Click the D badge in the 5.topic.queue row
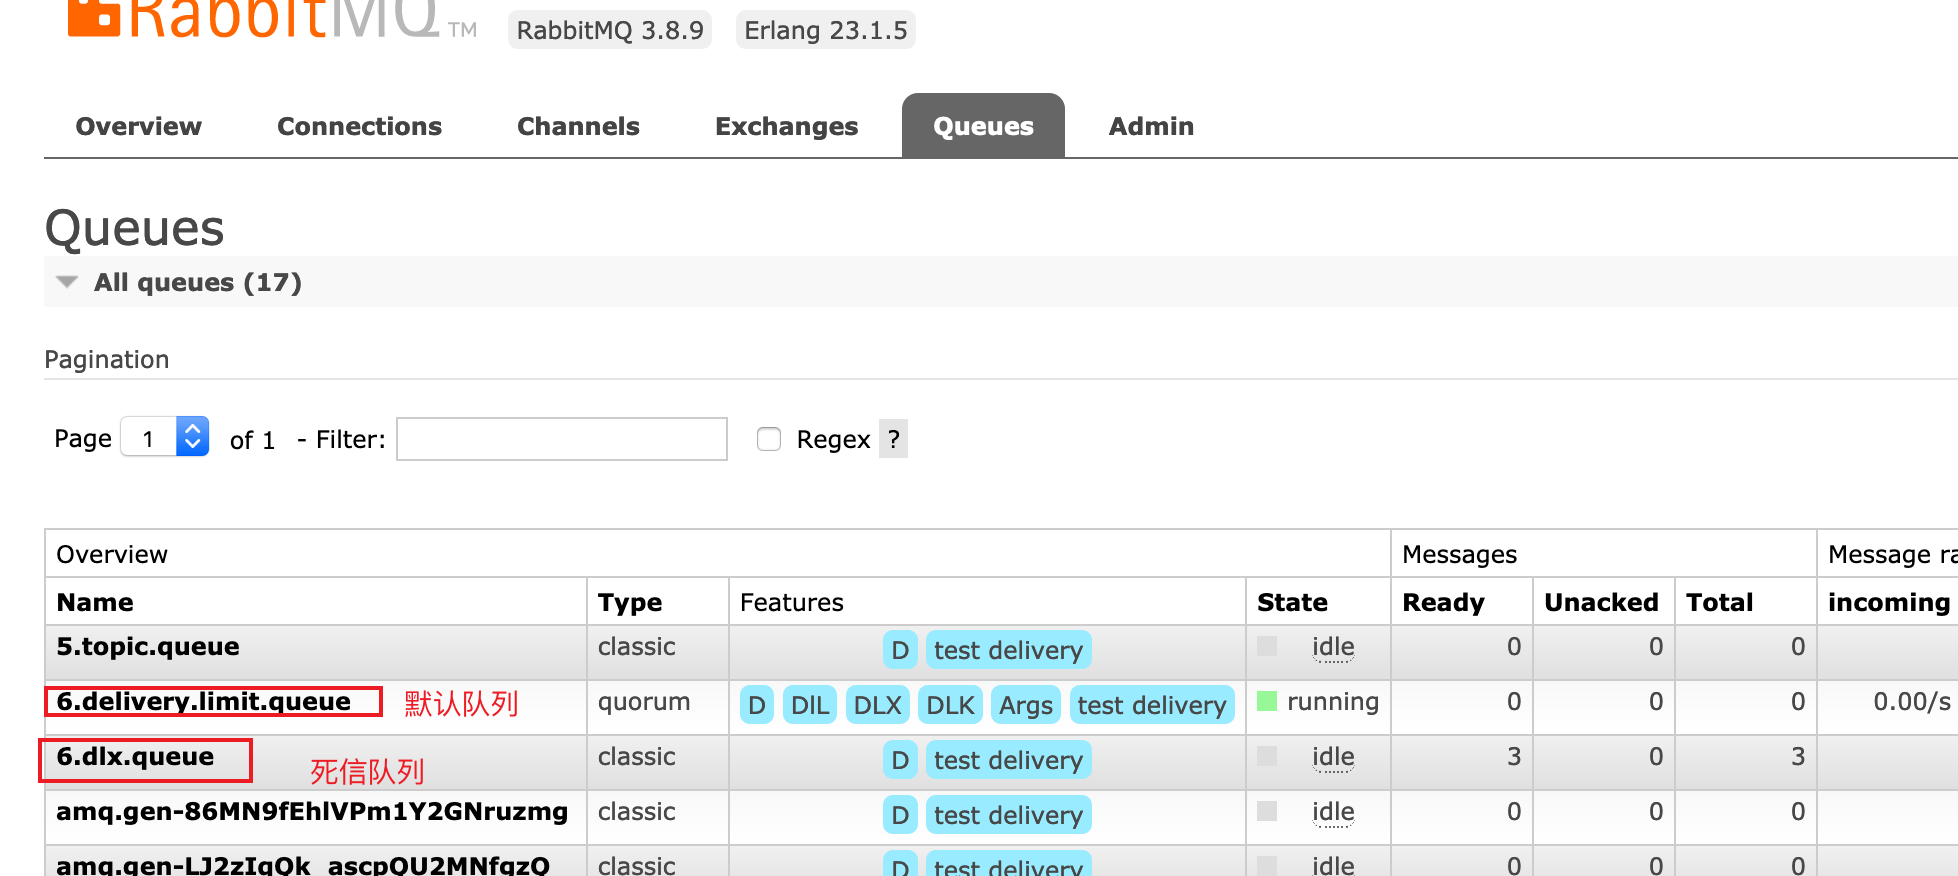The width and height of the screenshot is (1958, 876). pyautogui.click(x=900, y=650)
